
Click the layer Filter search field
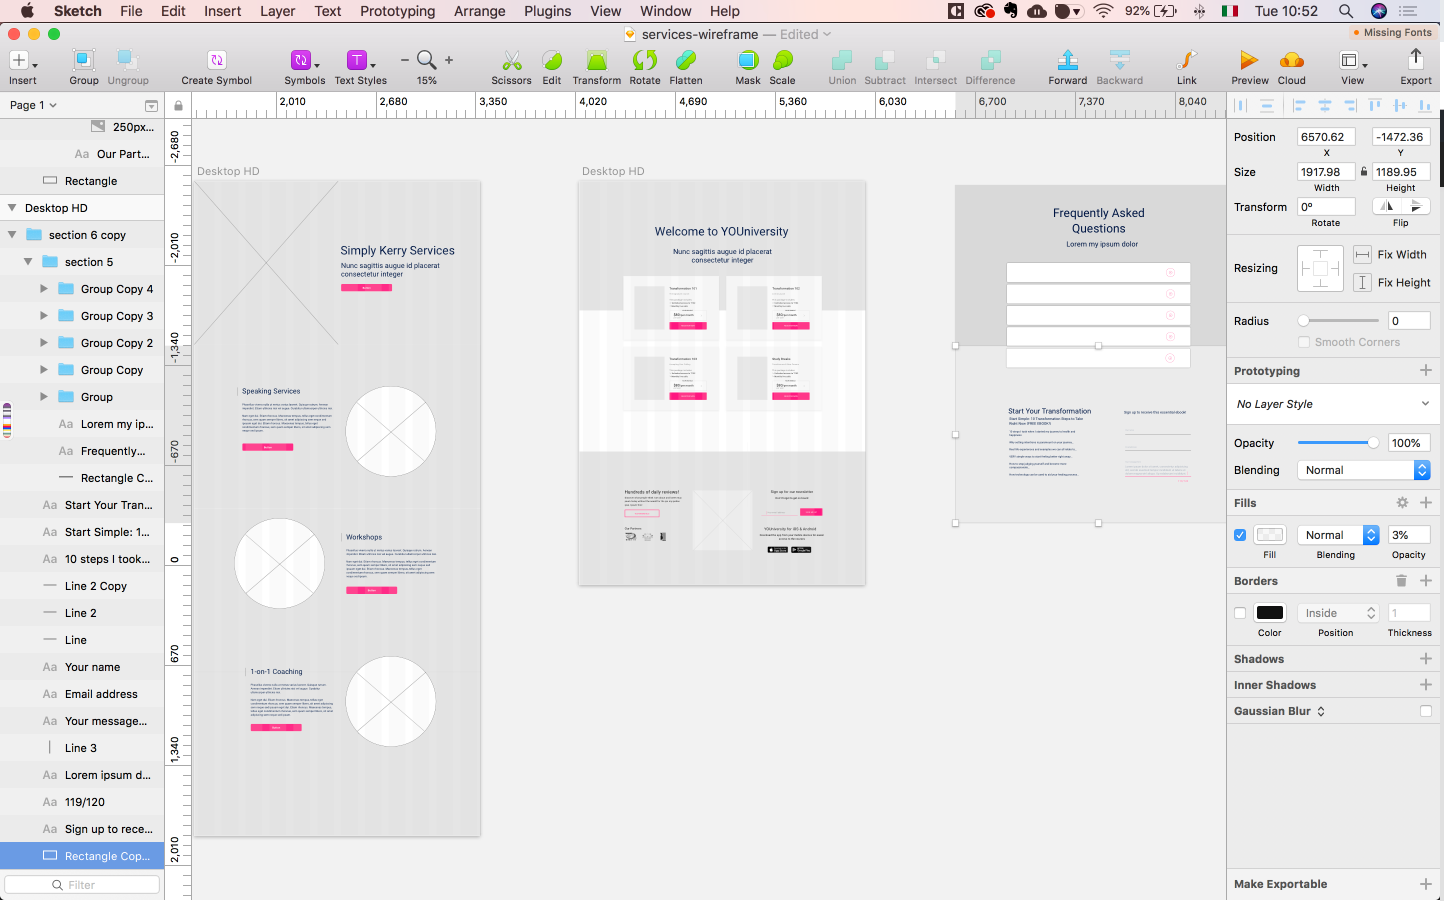point(82,885)
